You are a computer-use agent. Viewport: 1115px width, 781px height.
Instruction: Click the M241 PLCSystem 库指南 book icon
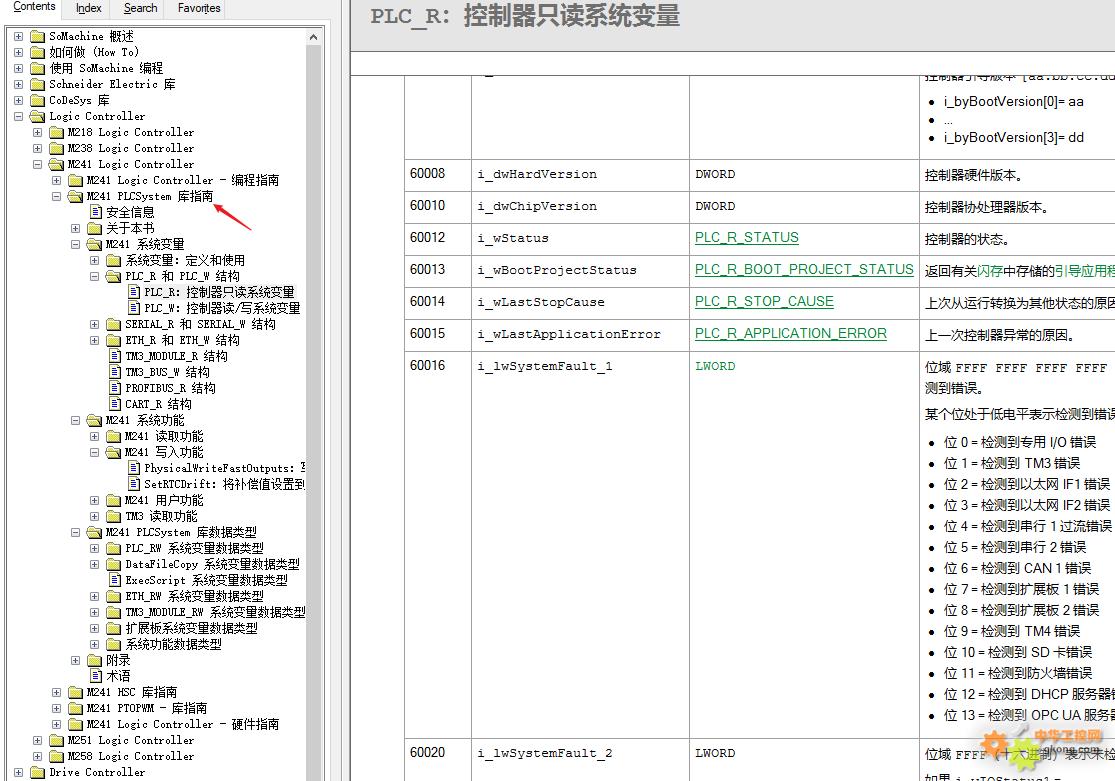pyautogui.click(x=75, y=196)
